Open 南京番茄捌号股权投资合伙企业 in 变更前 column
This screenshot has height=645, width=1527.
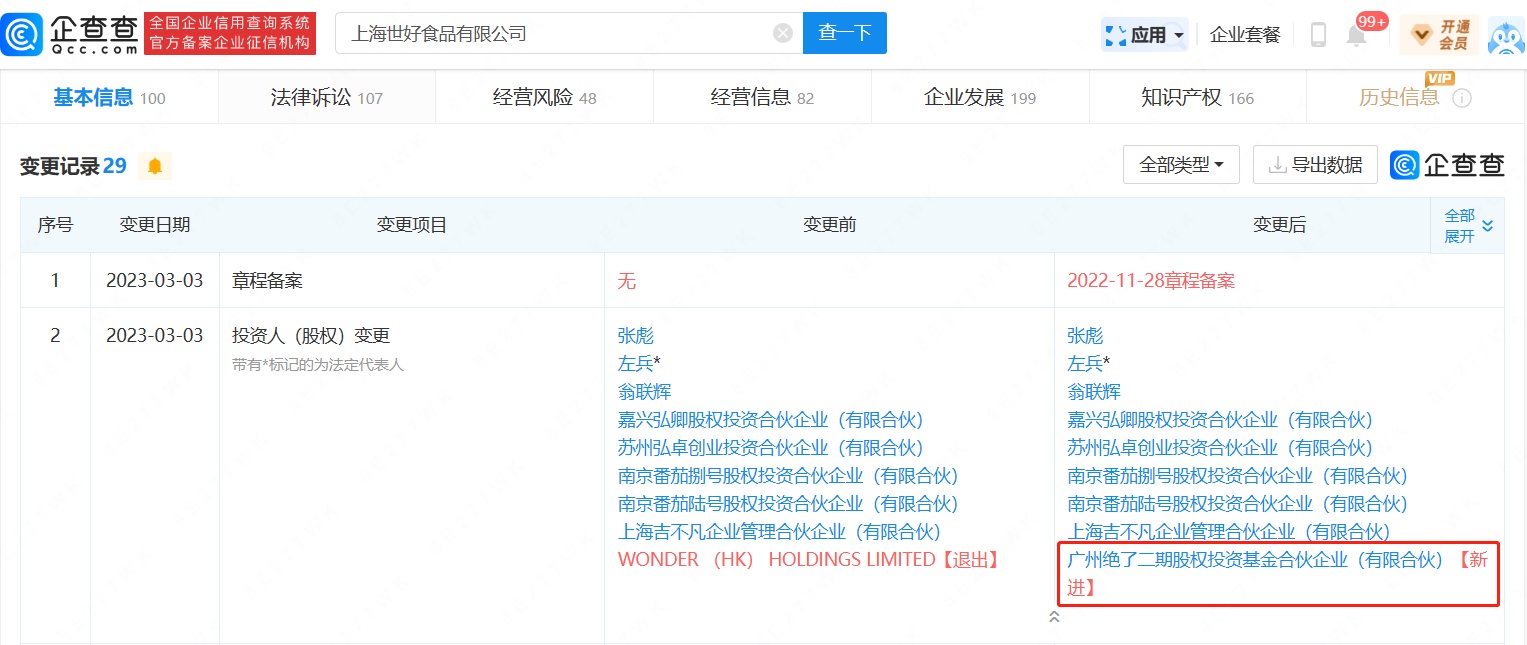tap(788, 476)
